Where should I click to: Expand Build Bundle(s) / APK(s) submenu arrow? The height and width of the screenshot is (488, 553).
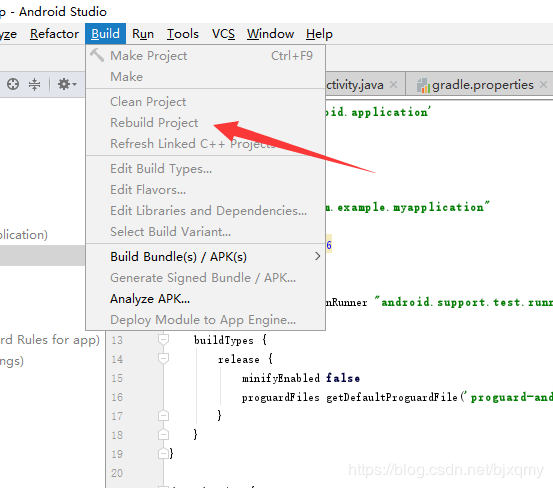point(317,256)
